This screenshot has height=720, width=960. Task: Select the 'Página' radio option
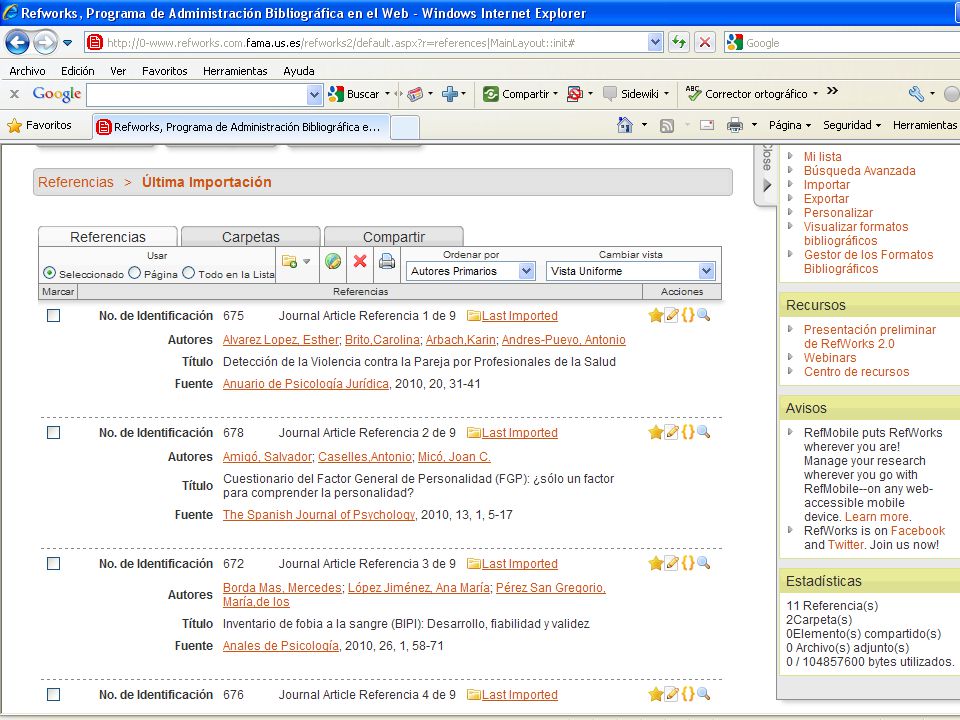[135, 273]
